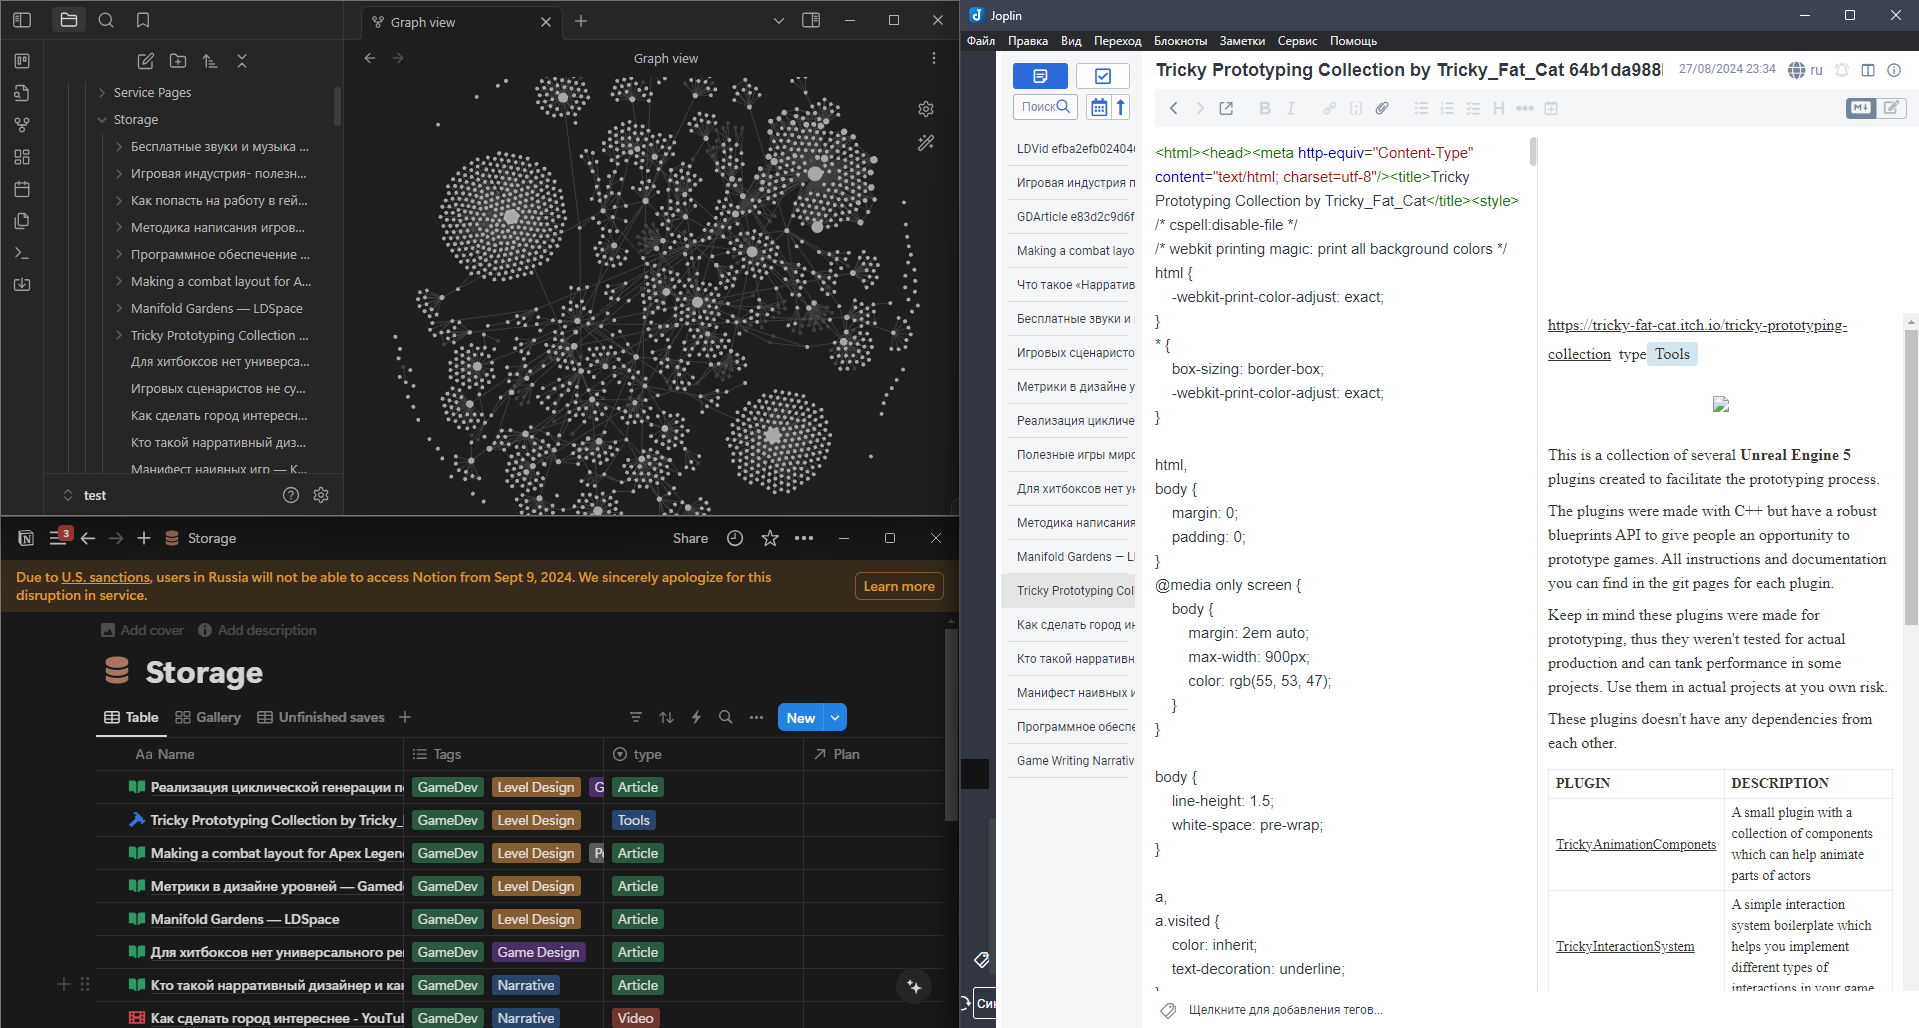Open Joplin note properties info icon

click(1894, 70)
